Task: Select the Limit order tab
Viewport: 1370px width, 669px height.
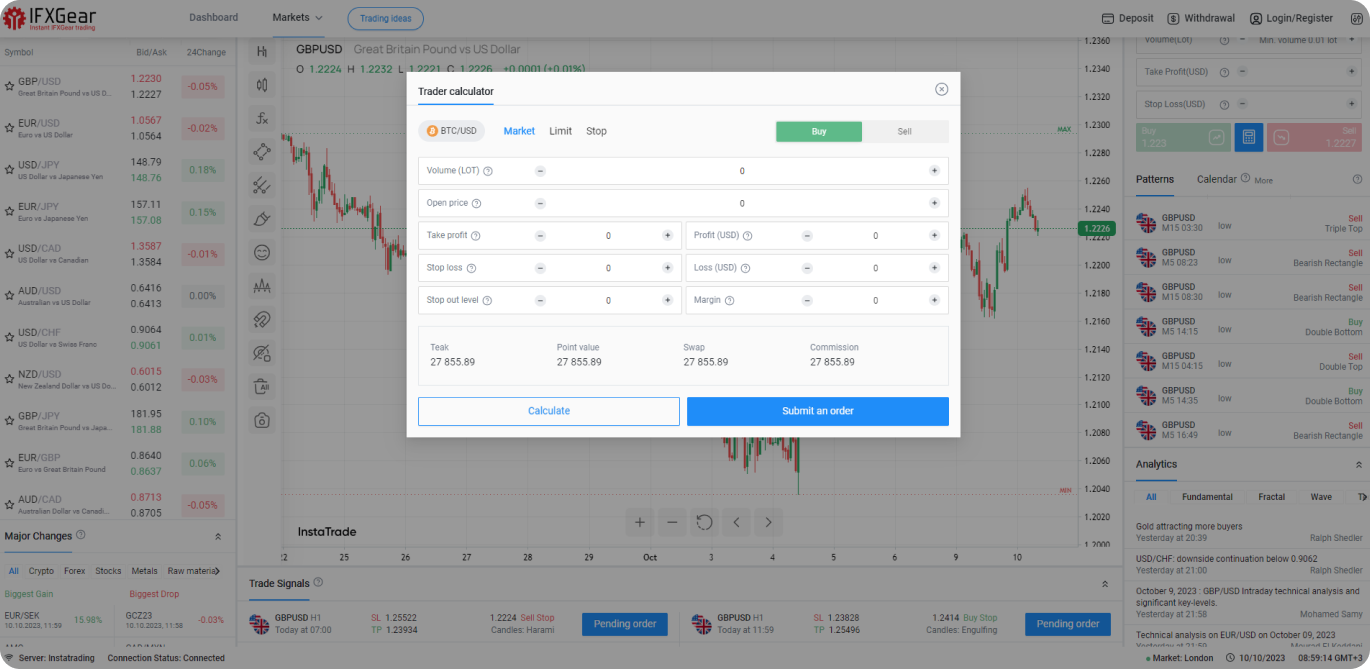Action: click(560, 131)
